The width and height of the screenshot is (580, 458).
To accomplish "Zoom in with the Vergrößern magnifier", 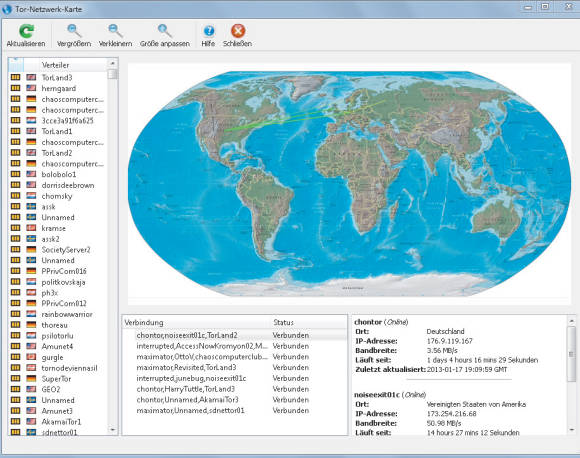I will tap(74, 31).
